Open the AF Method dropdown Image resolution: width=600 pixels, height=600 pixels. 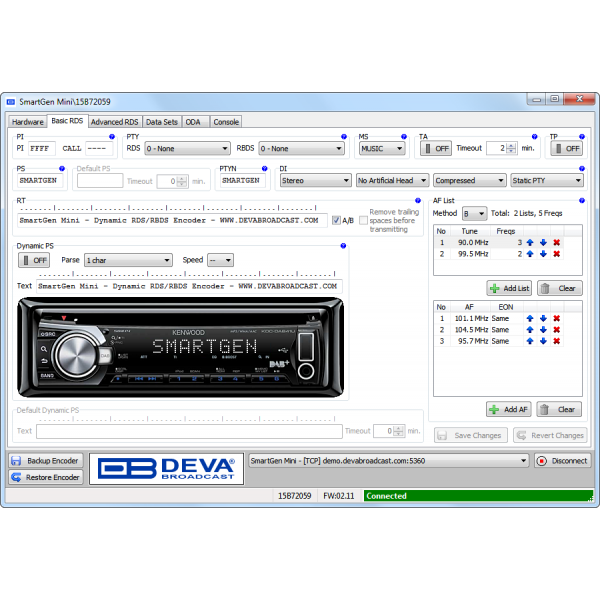click(474, 214)
